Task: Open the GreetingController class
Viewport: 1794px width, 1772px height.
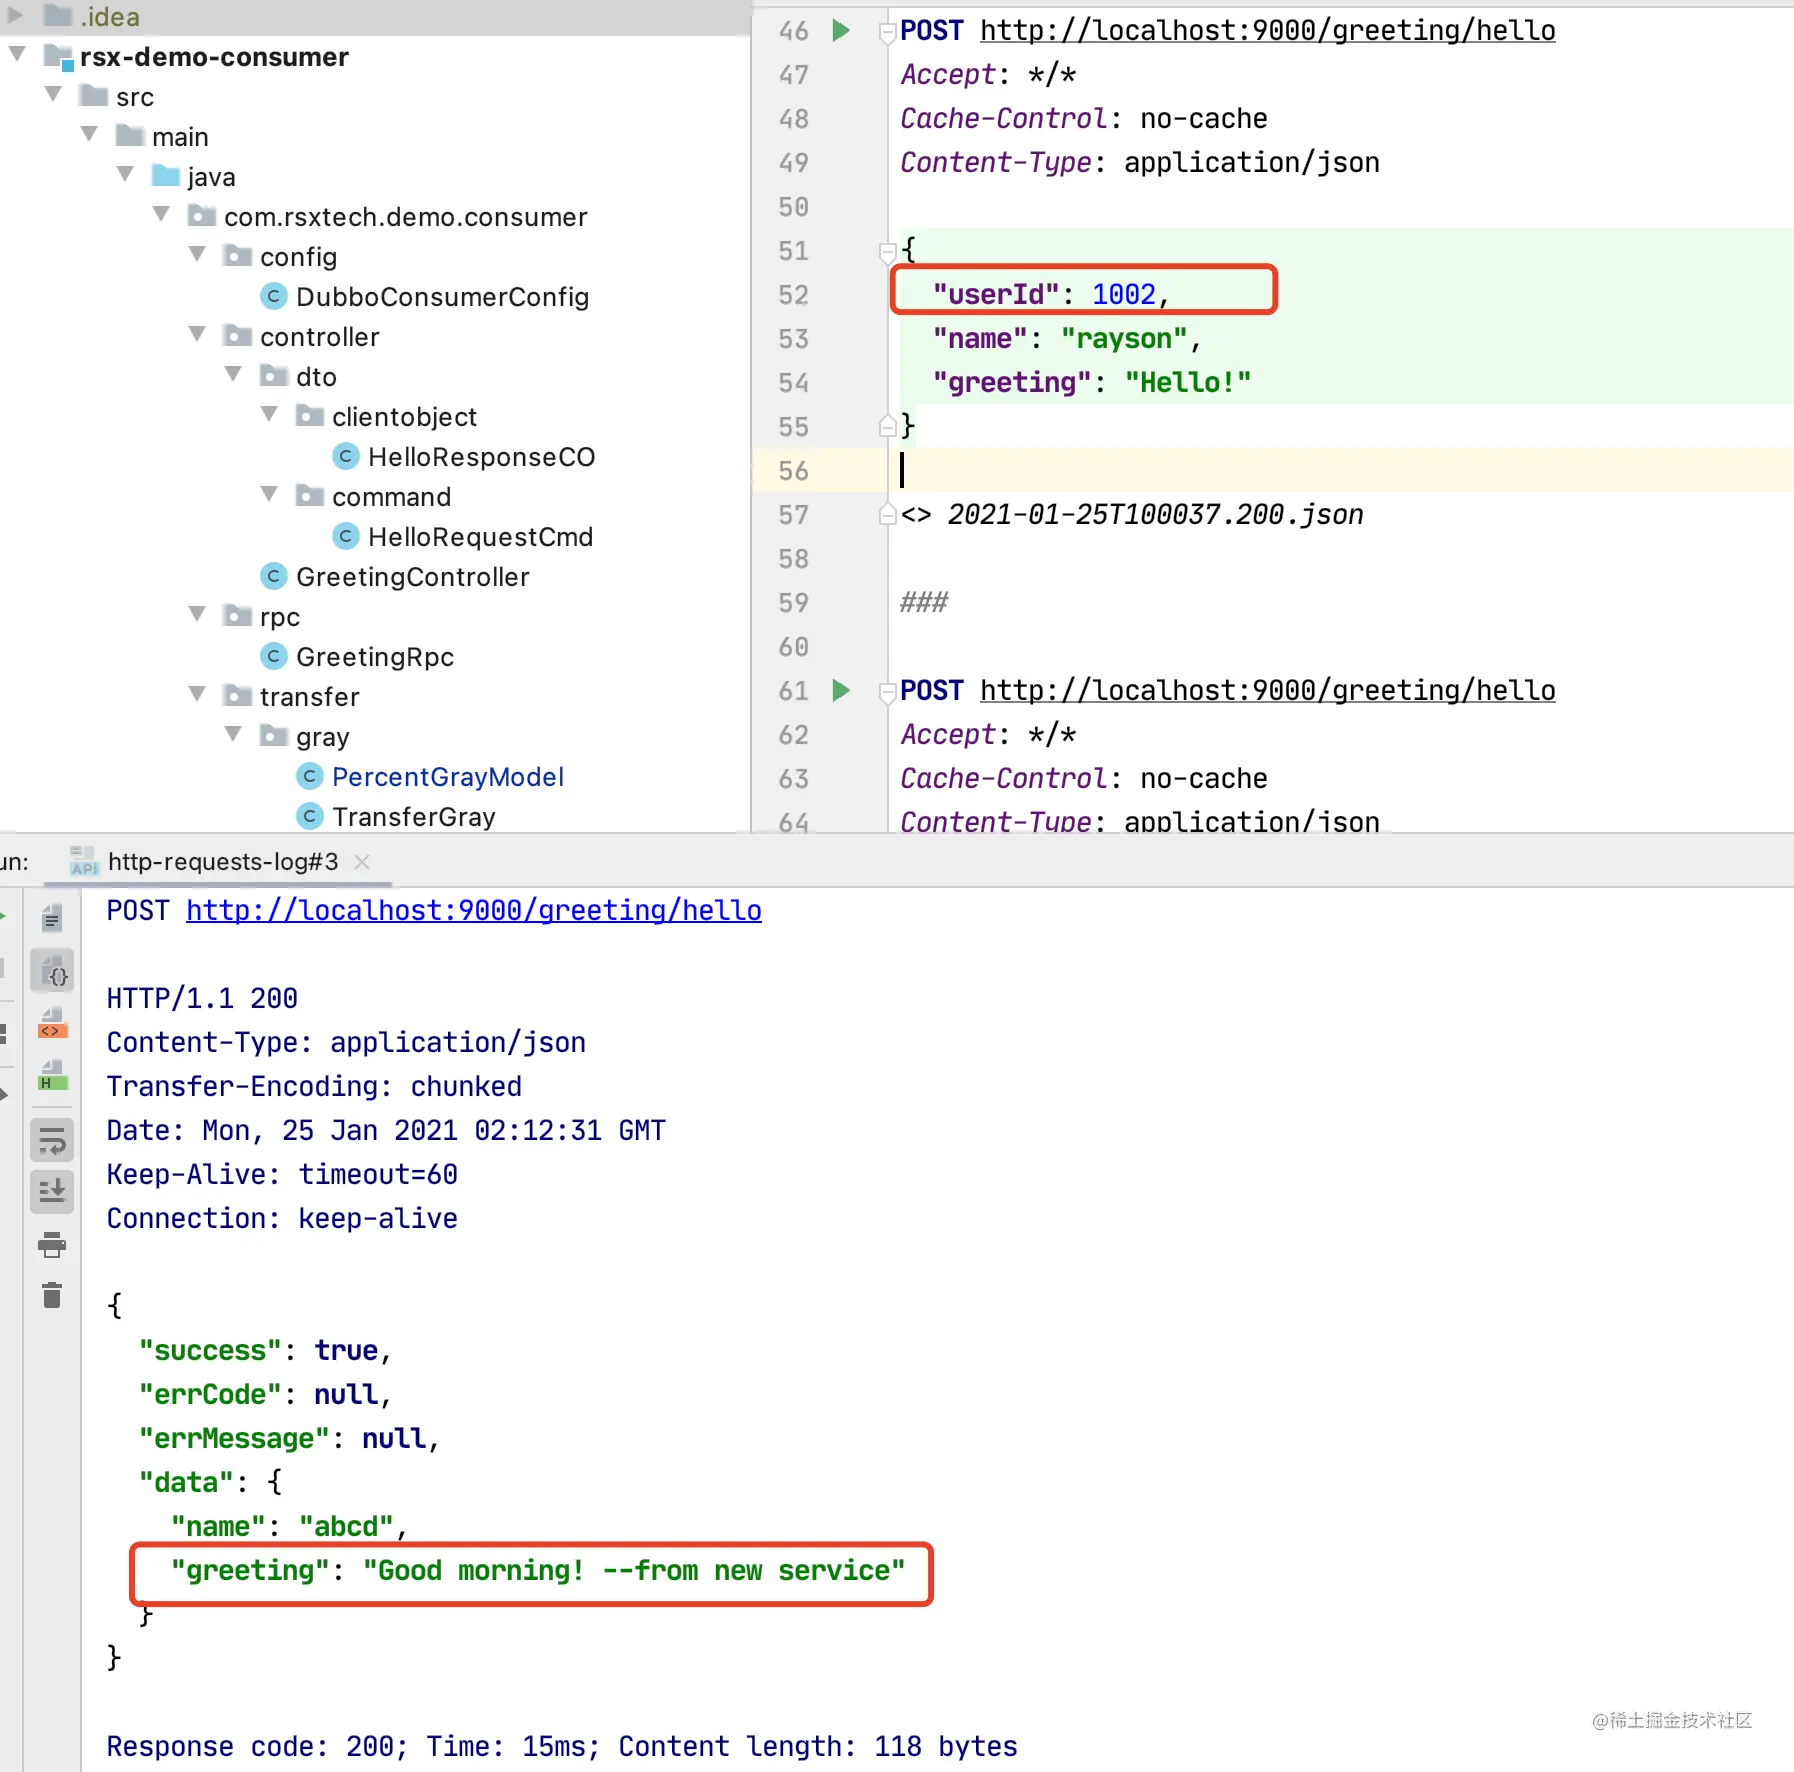Action: point(412,577)
